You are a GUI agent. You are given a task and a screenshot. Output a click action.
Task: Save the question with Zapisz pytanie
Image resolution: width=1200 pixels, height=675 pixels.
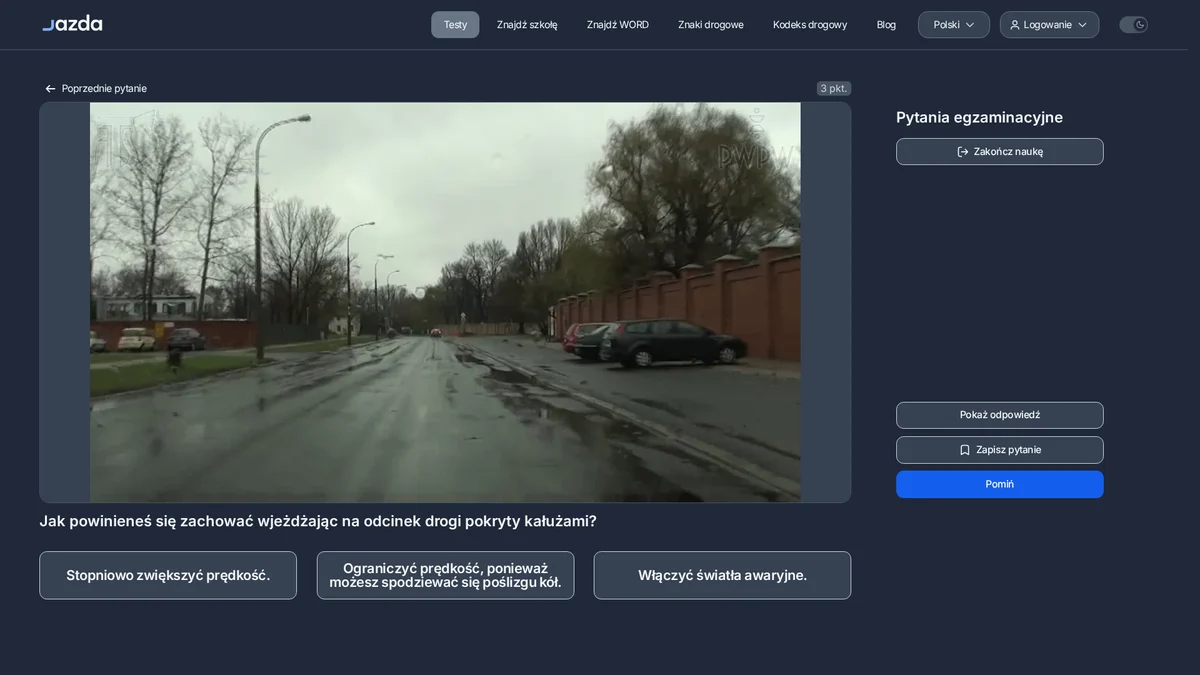point(1000,450)
